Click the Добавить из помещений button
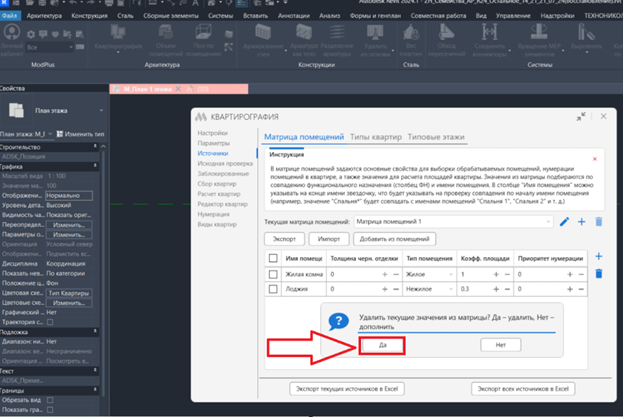Screen dimensions: 623x417 pos(395,239)
